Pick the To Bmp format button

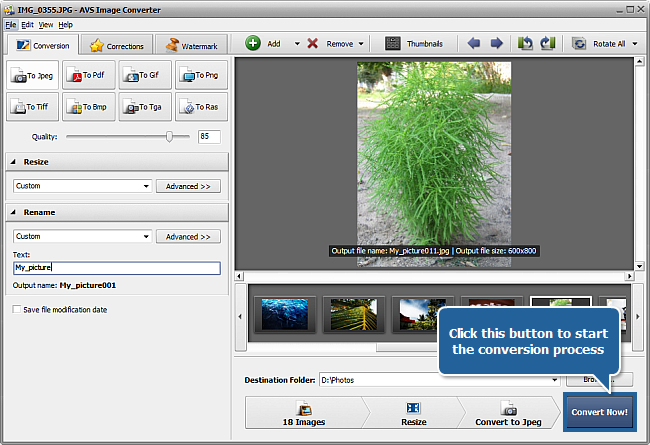pos(89,107)
